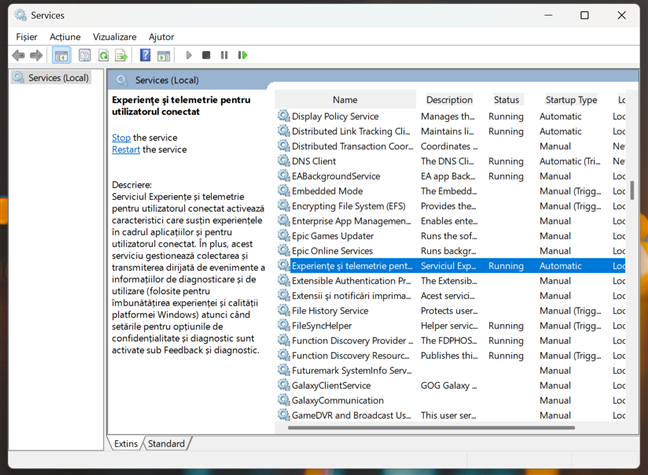Viewport: 648px width, 475px height.
Task: Click the Forward arrow in toolbar
Action: point(37,56)
